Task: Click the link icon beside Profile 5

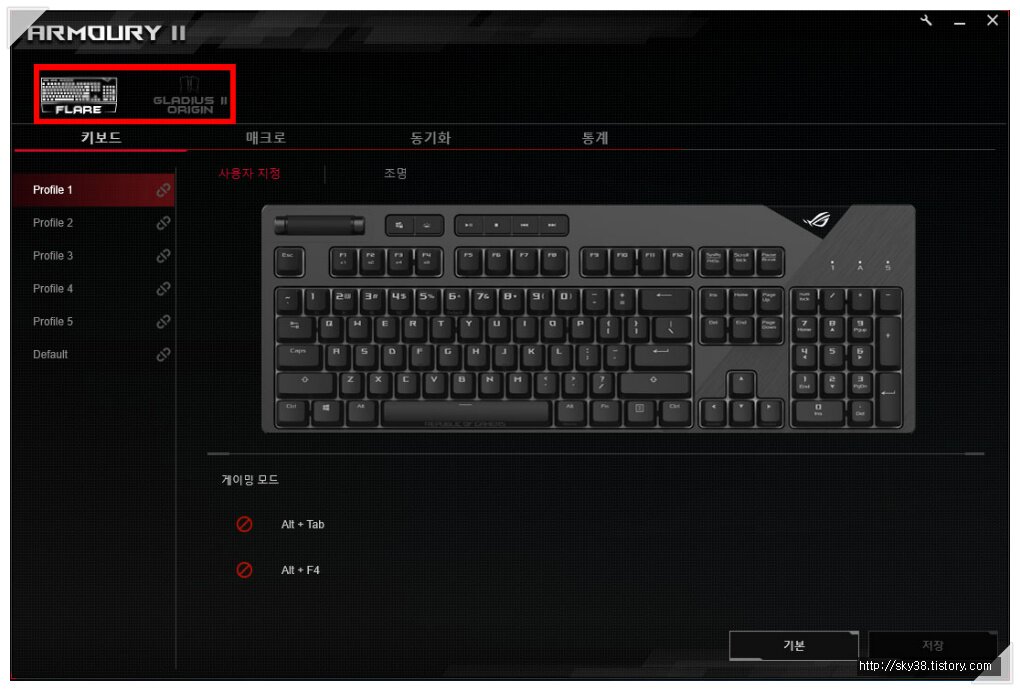Action: (163, 321)
